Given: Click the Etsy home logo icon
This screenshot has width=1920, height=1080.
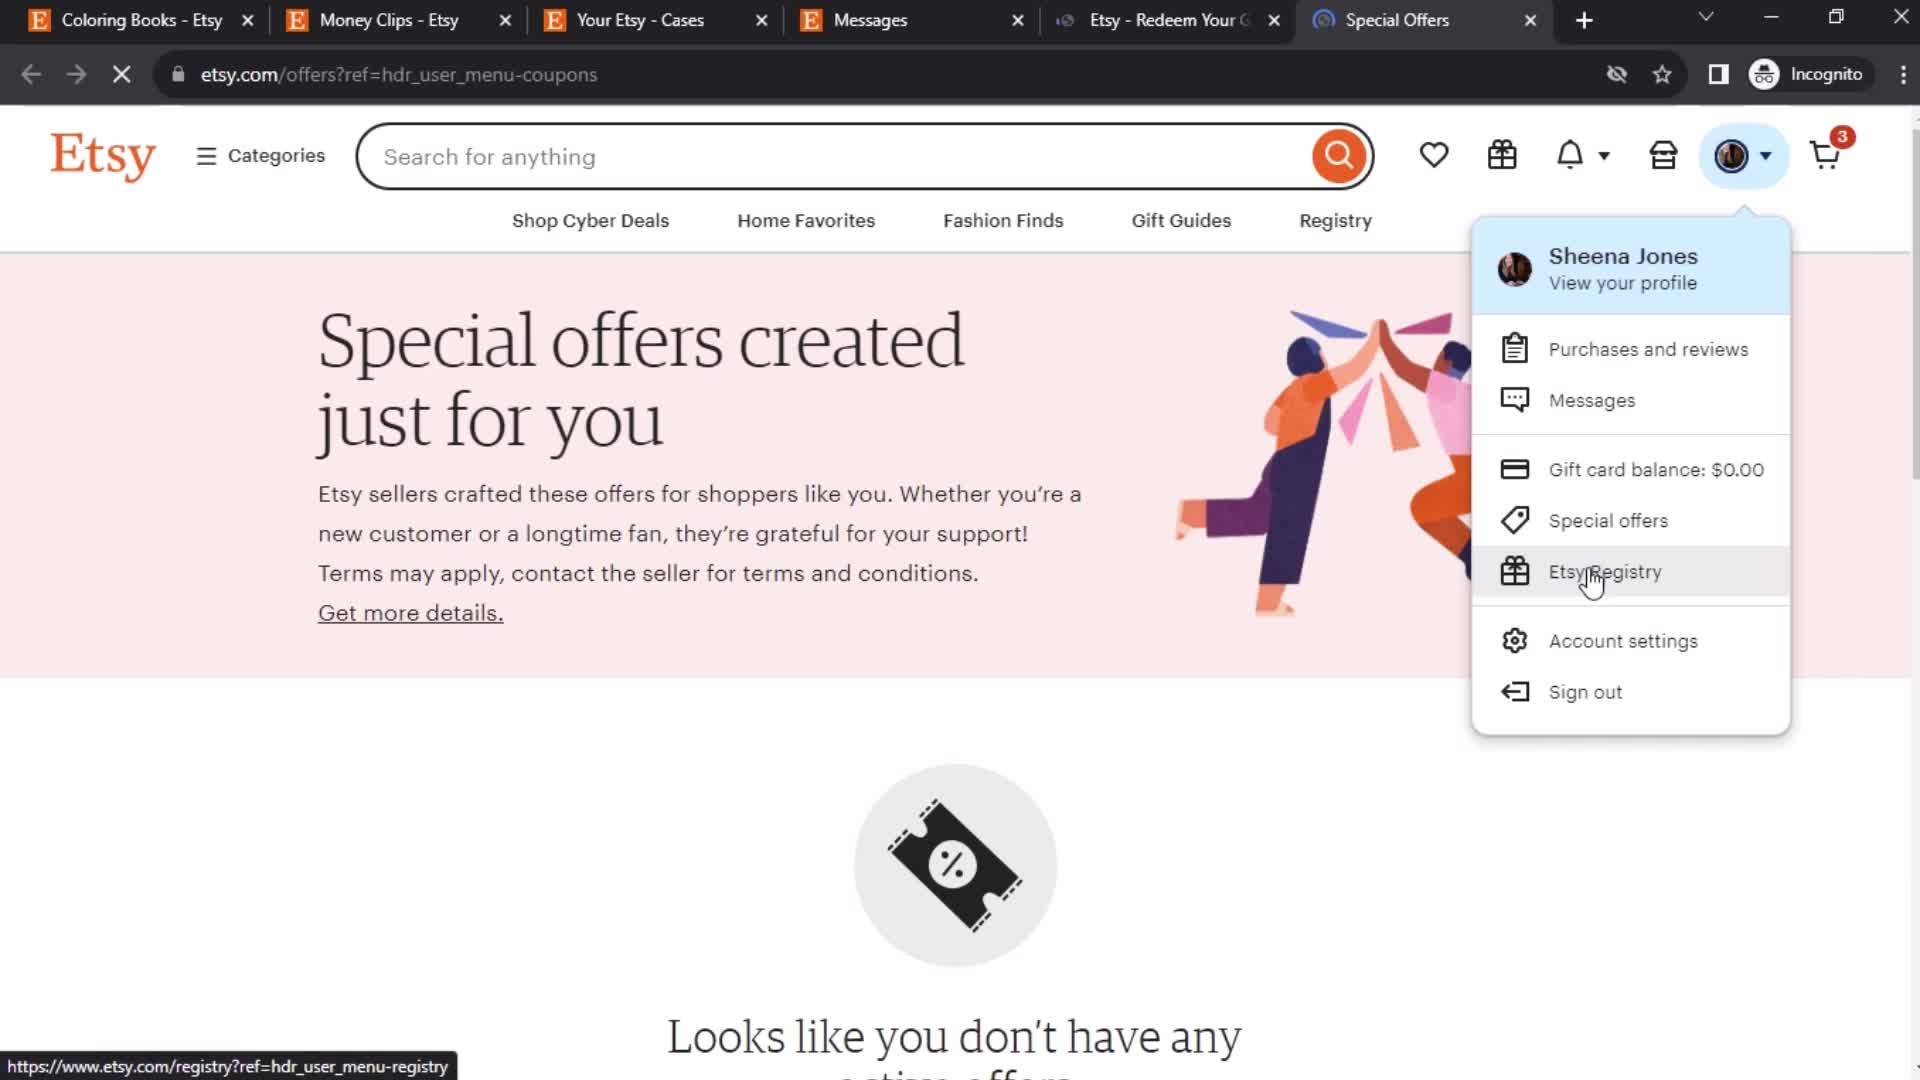Looking at the screenshot, I should coord(103,156).
